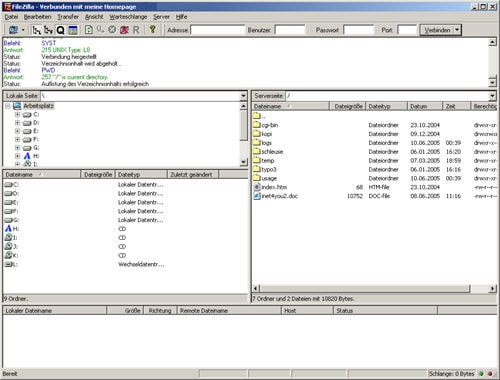Select the temp remote folder
This screenshot has width=500, height=380.
click(268, 161)
